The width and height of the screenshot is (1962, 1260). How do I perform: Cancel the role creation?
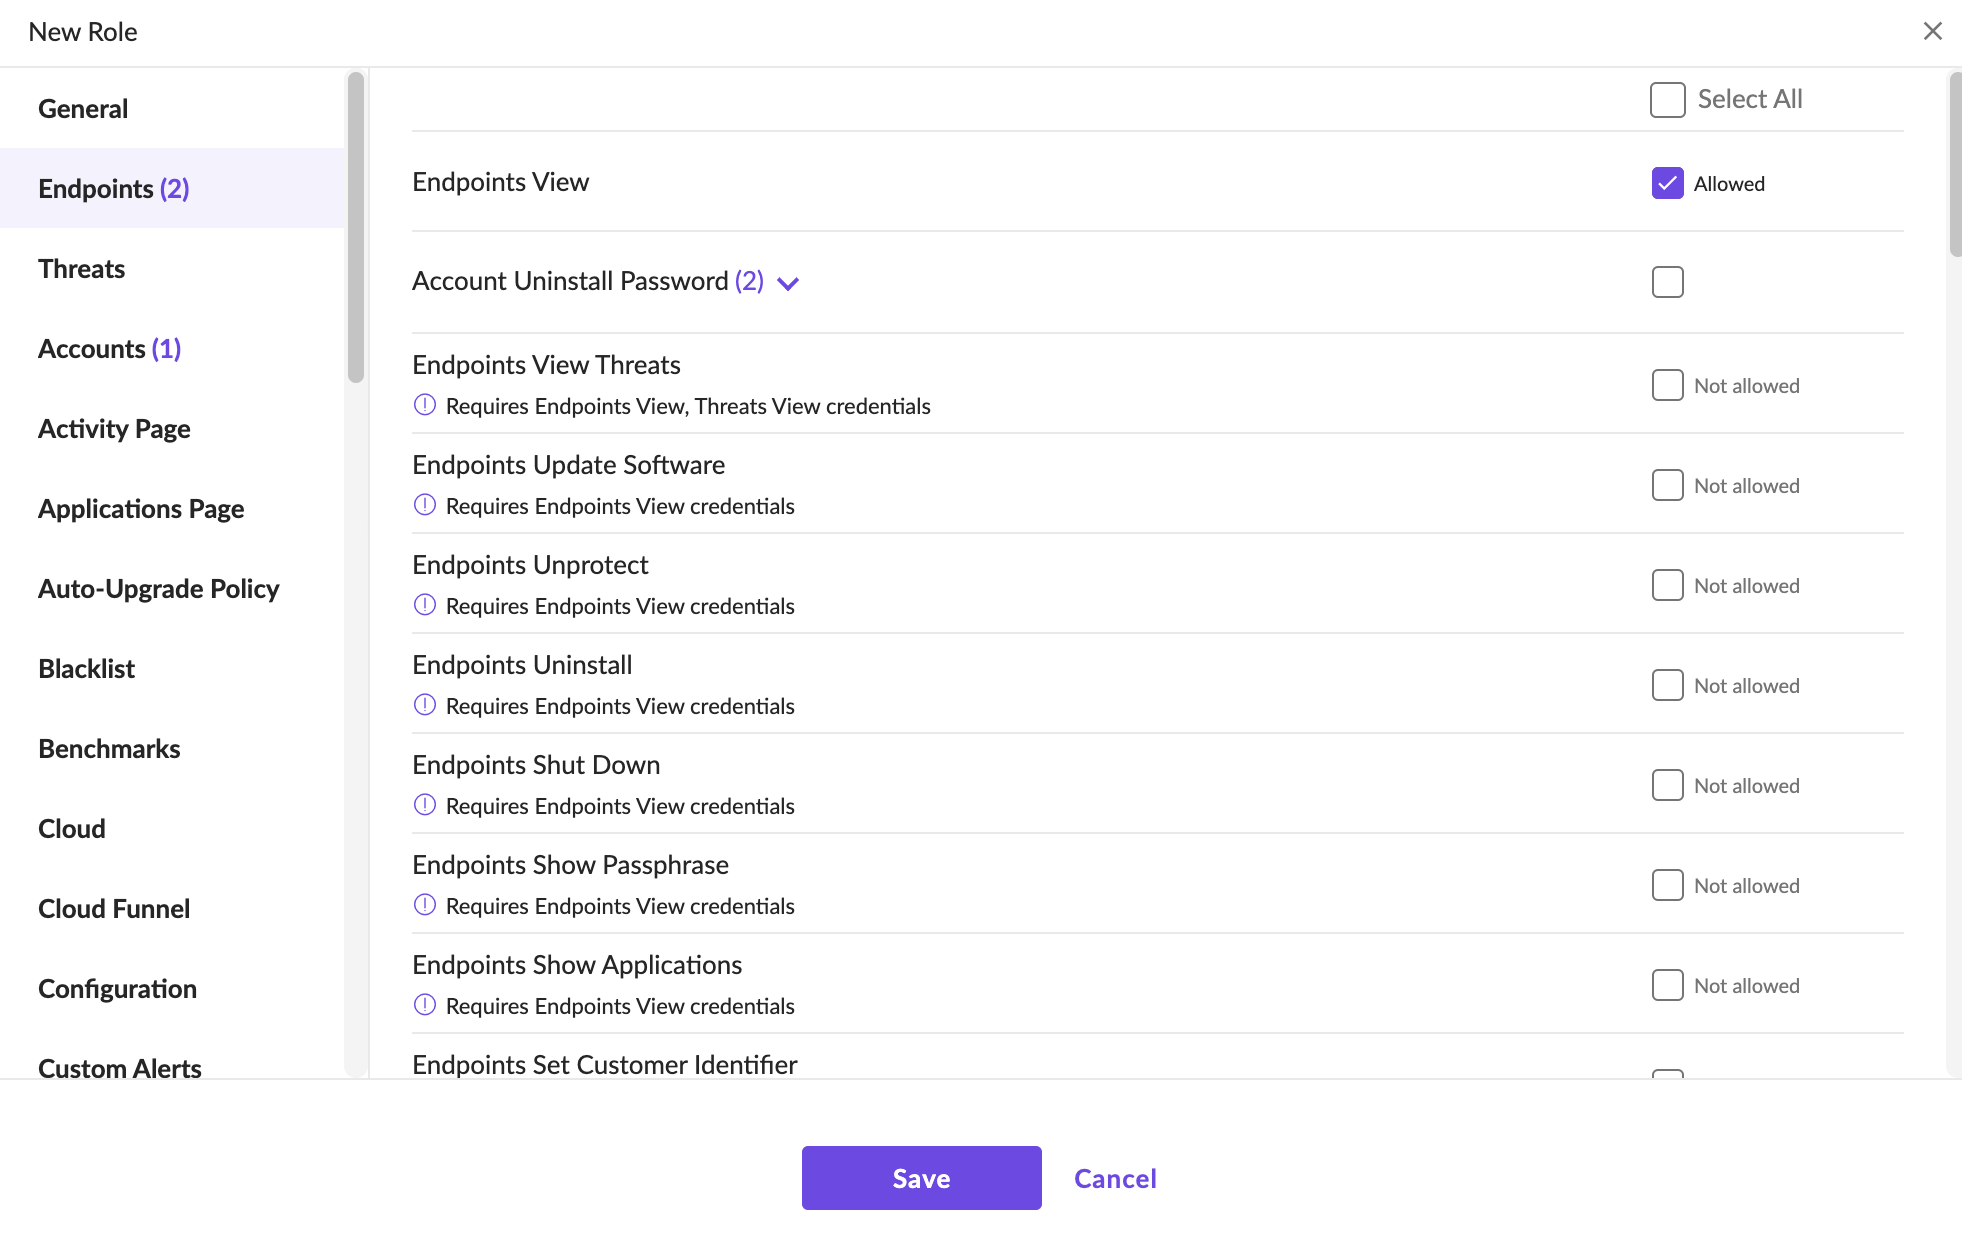[1115, 1178]
